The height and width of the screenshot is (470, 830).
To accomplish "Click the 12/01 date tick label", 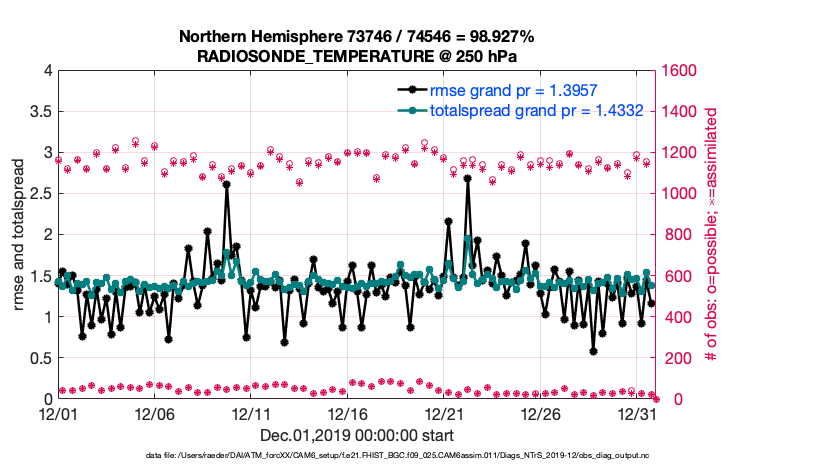I will [x=58, y=413].
